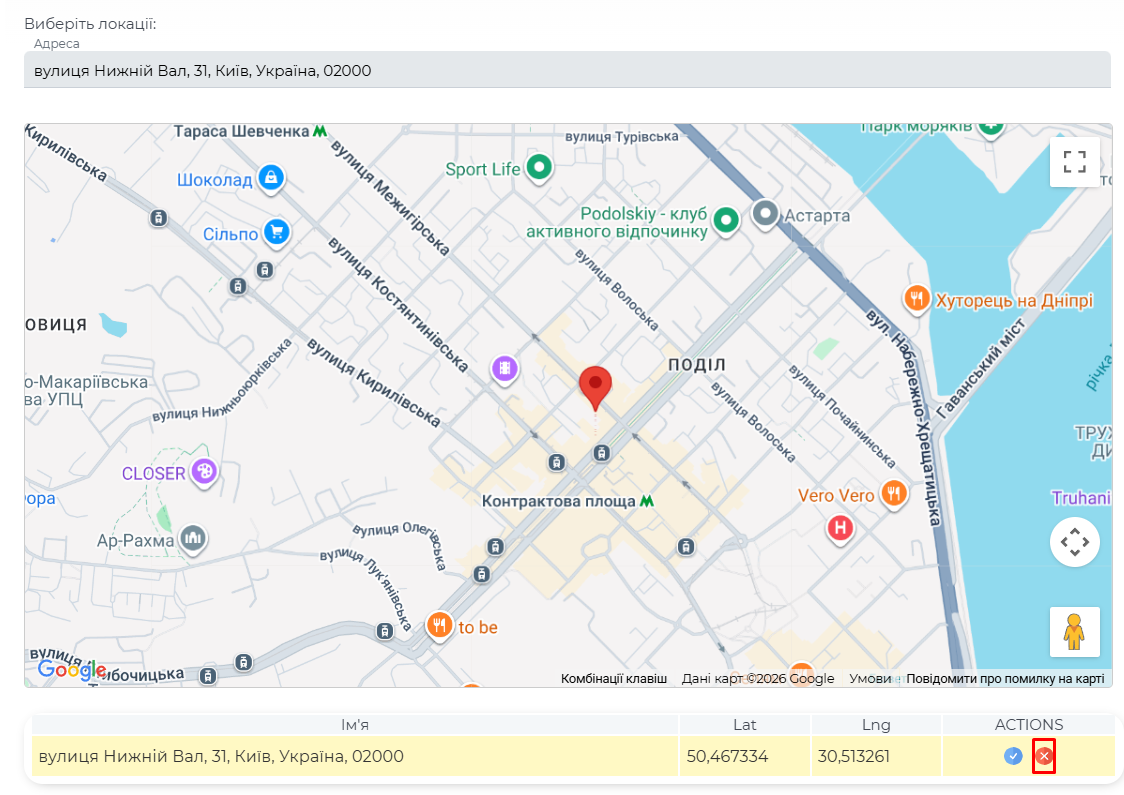Click the map camera pan control
The image size is (1124, 795).
[x=1074, y=542]
